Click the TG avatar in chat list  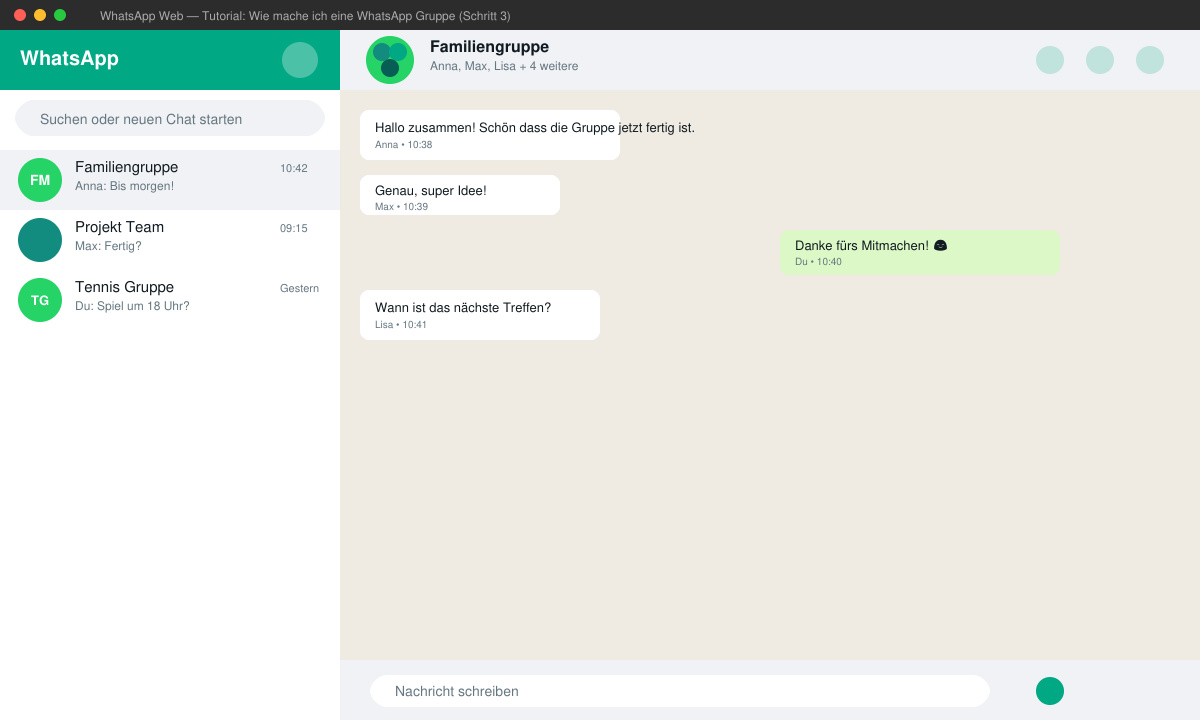click(x=40, y=300)
